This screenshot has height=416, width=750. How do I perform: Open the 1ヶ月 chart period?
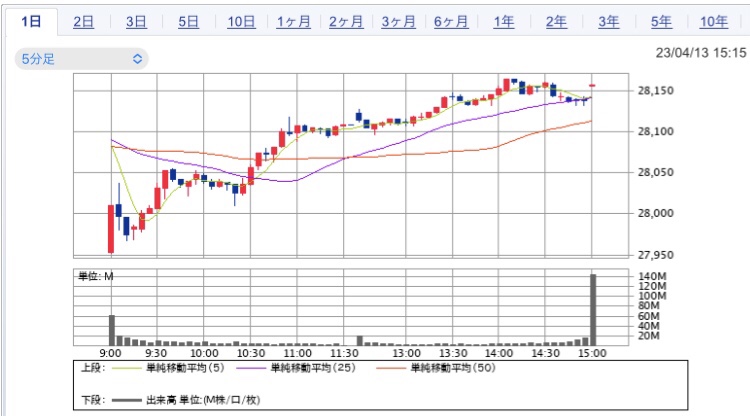(294, 22)
